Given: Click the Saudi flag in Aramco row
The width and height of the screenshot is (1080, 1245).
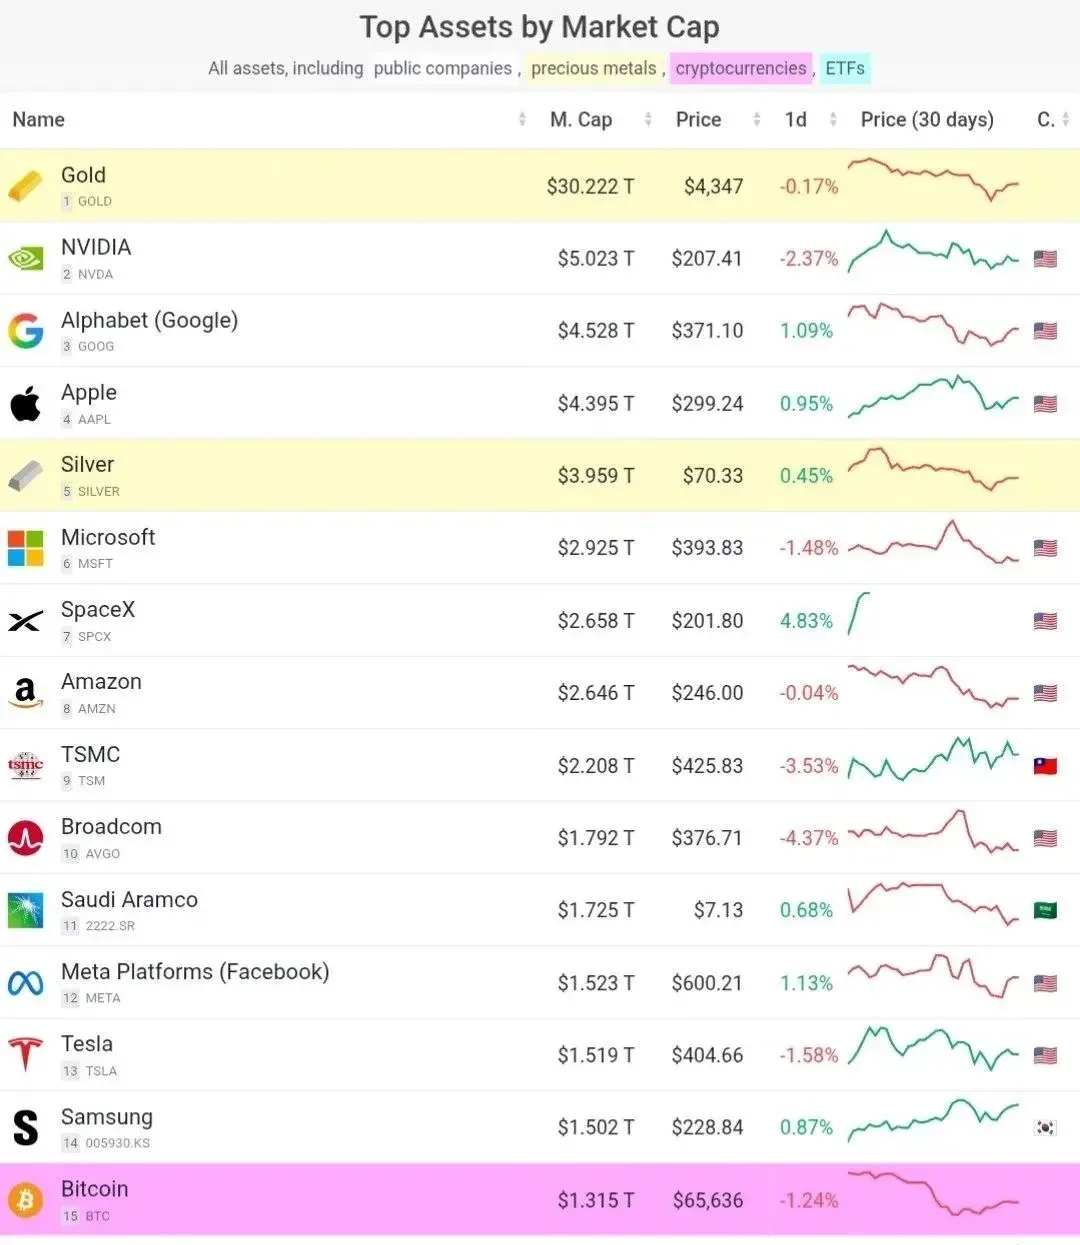Looking at the screenshot, I should click(1045, 910).
